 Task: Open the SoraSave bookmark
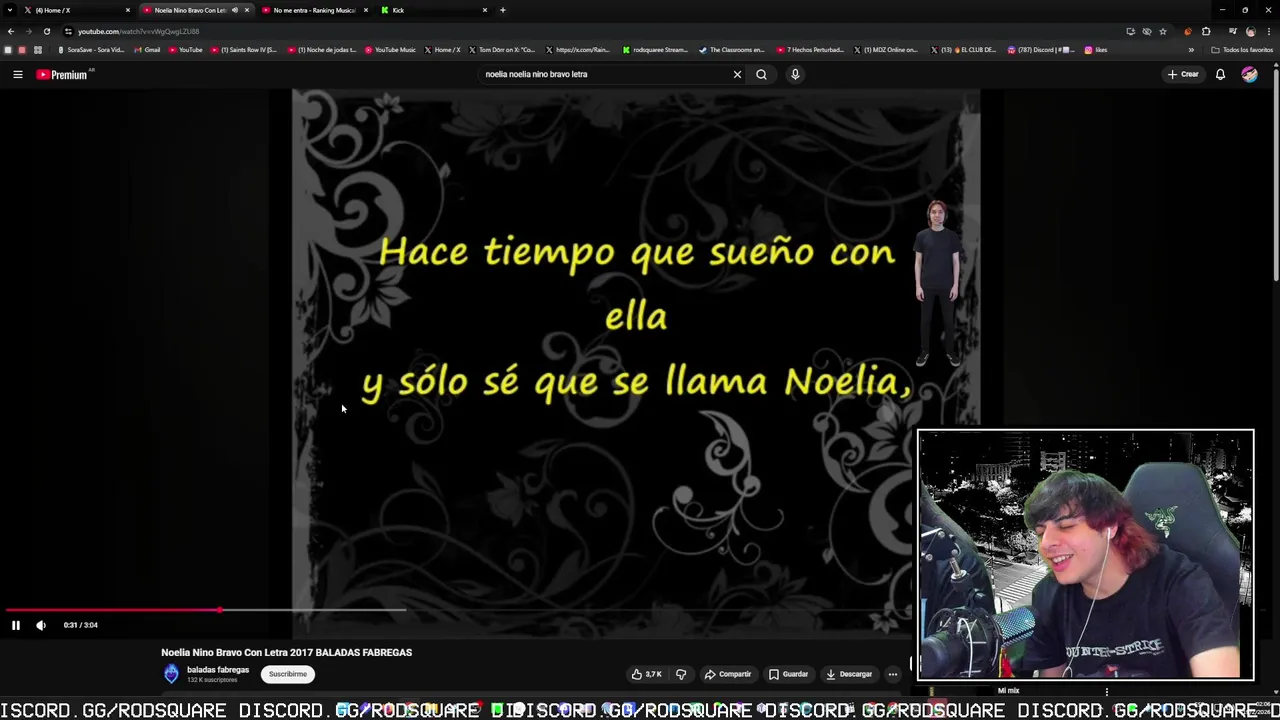91,50
